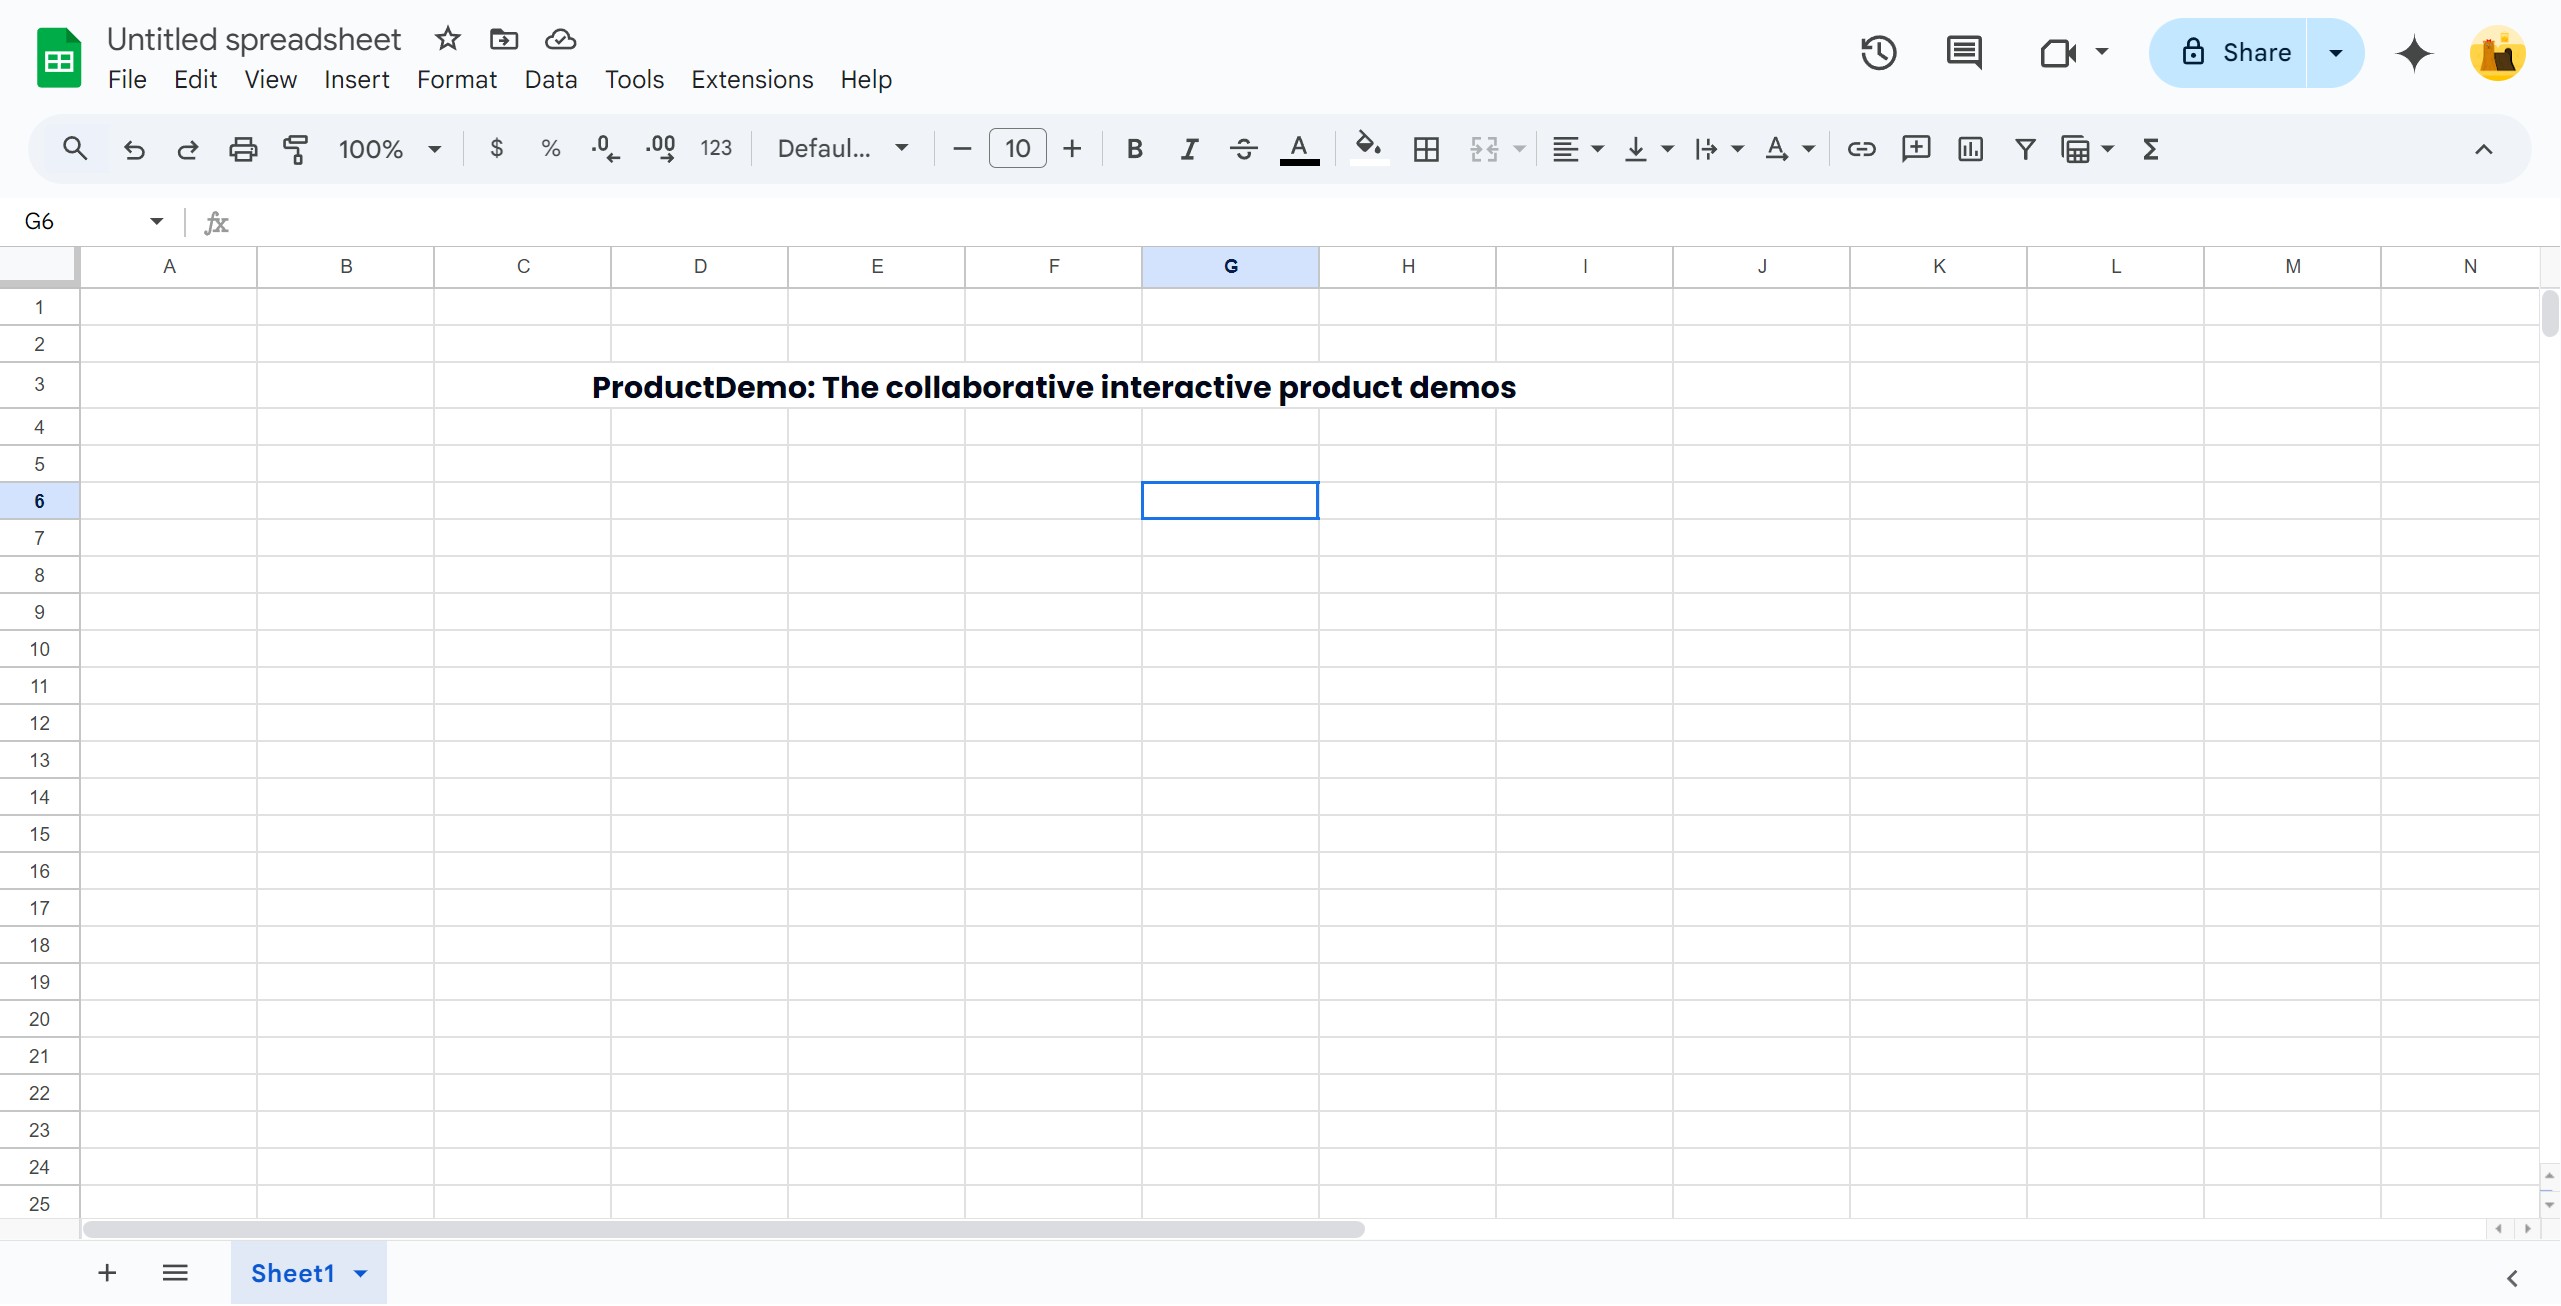Open Share quick actions arrow

tap(2335, 52)
